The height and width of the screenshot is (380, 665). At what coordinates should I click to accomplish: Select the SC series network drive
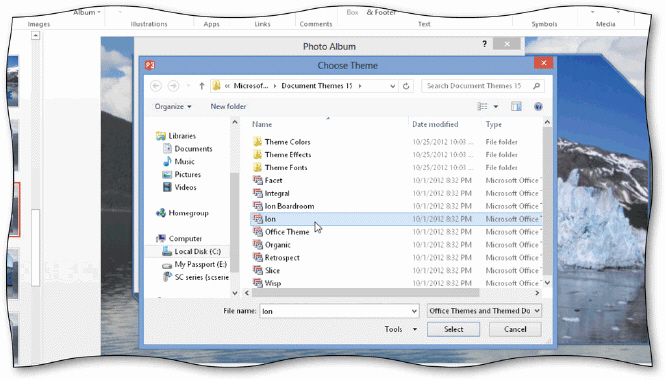[x=201, y=277]
